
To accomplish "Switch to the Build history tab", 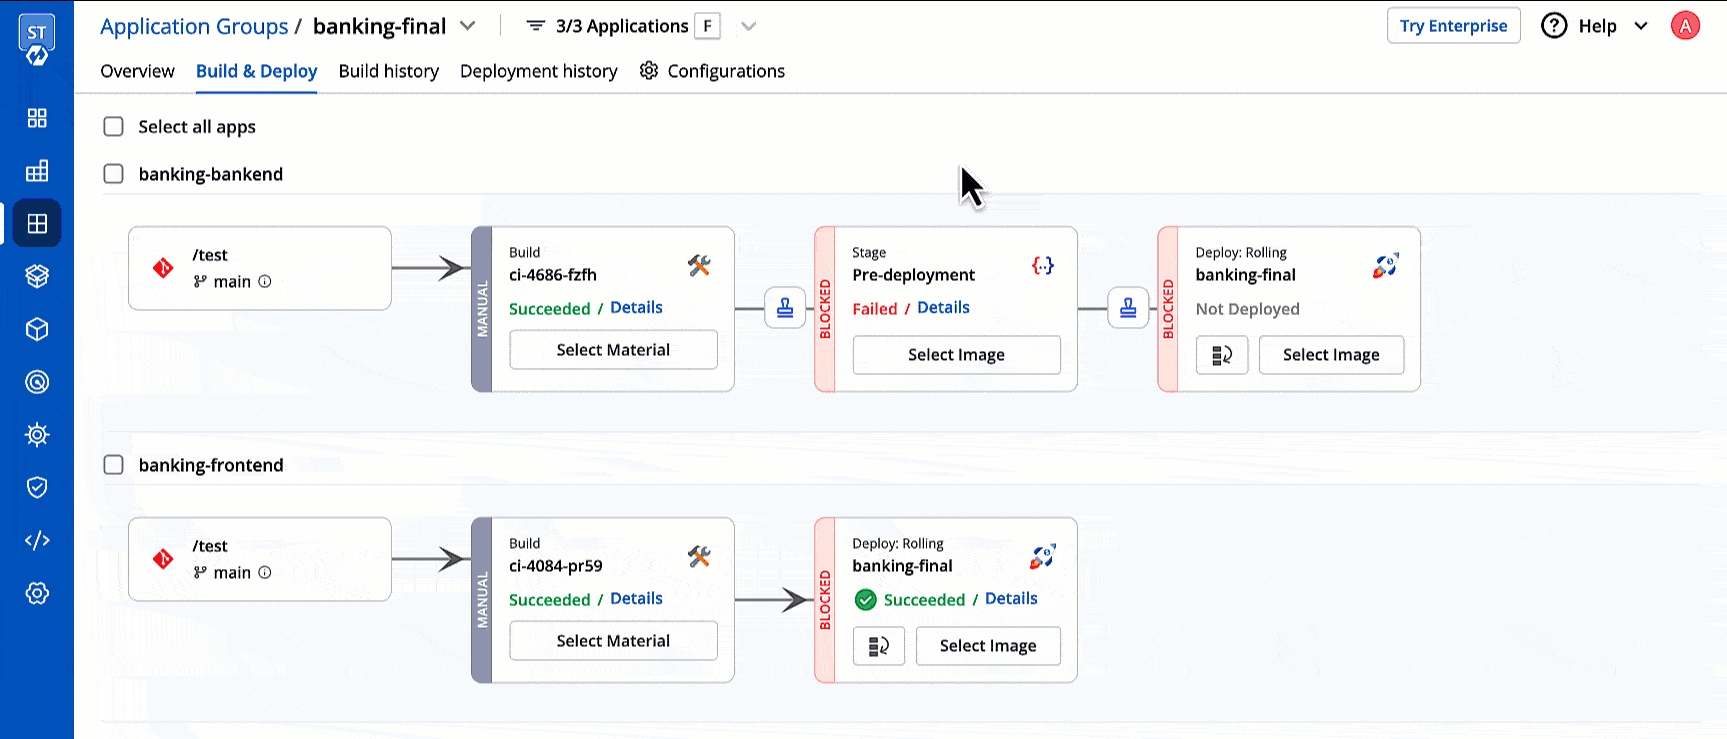I will click(x=388, y=71).
